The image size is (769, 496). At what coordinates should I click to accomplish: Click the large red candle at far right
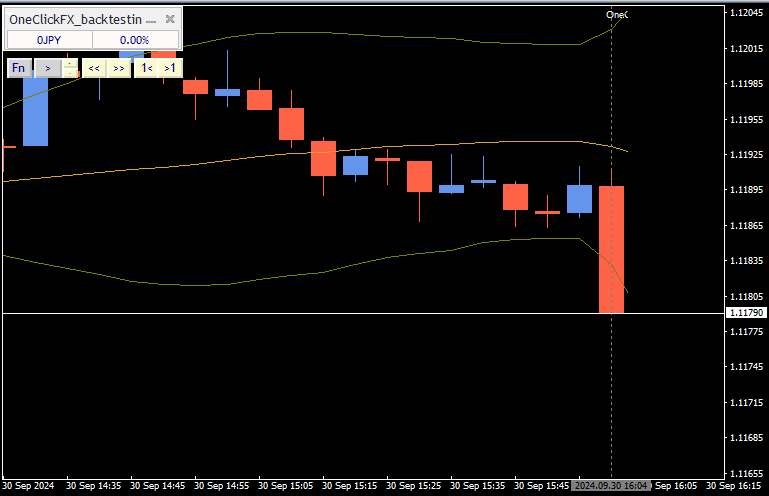tap(611, 250)
